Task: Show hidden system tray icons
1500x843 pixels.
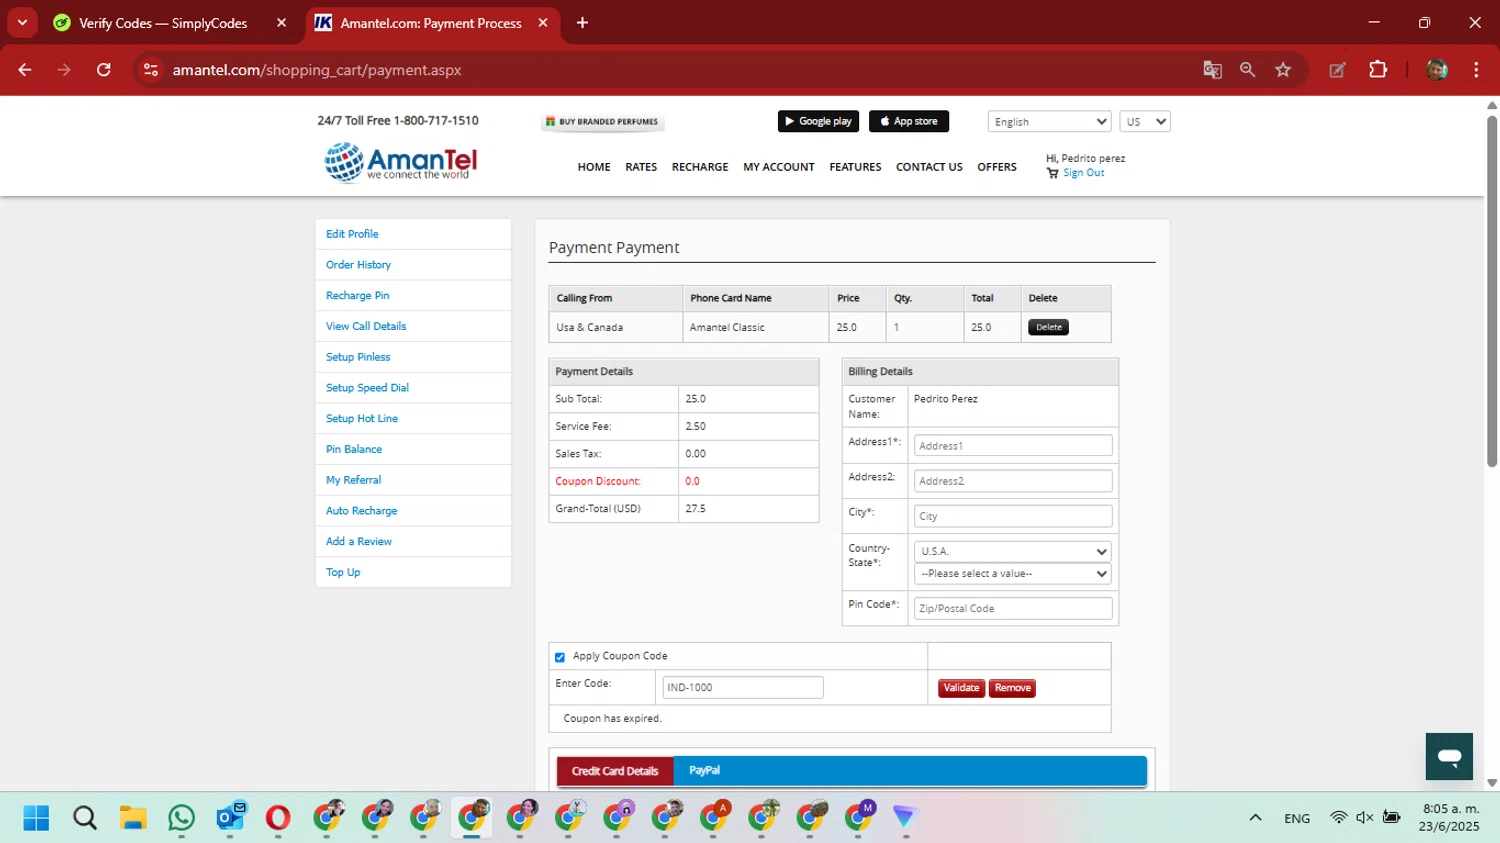Action: click(x=1255, y=818)
